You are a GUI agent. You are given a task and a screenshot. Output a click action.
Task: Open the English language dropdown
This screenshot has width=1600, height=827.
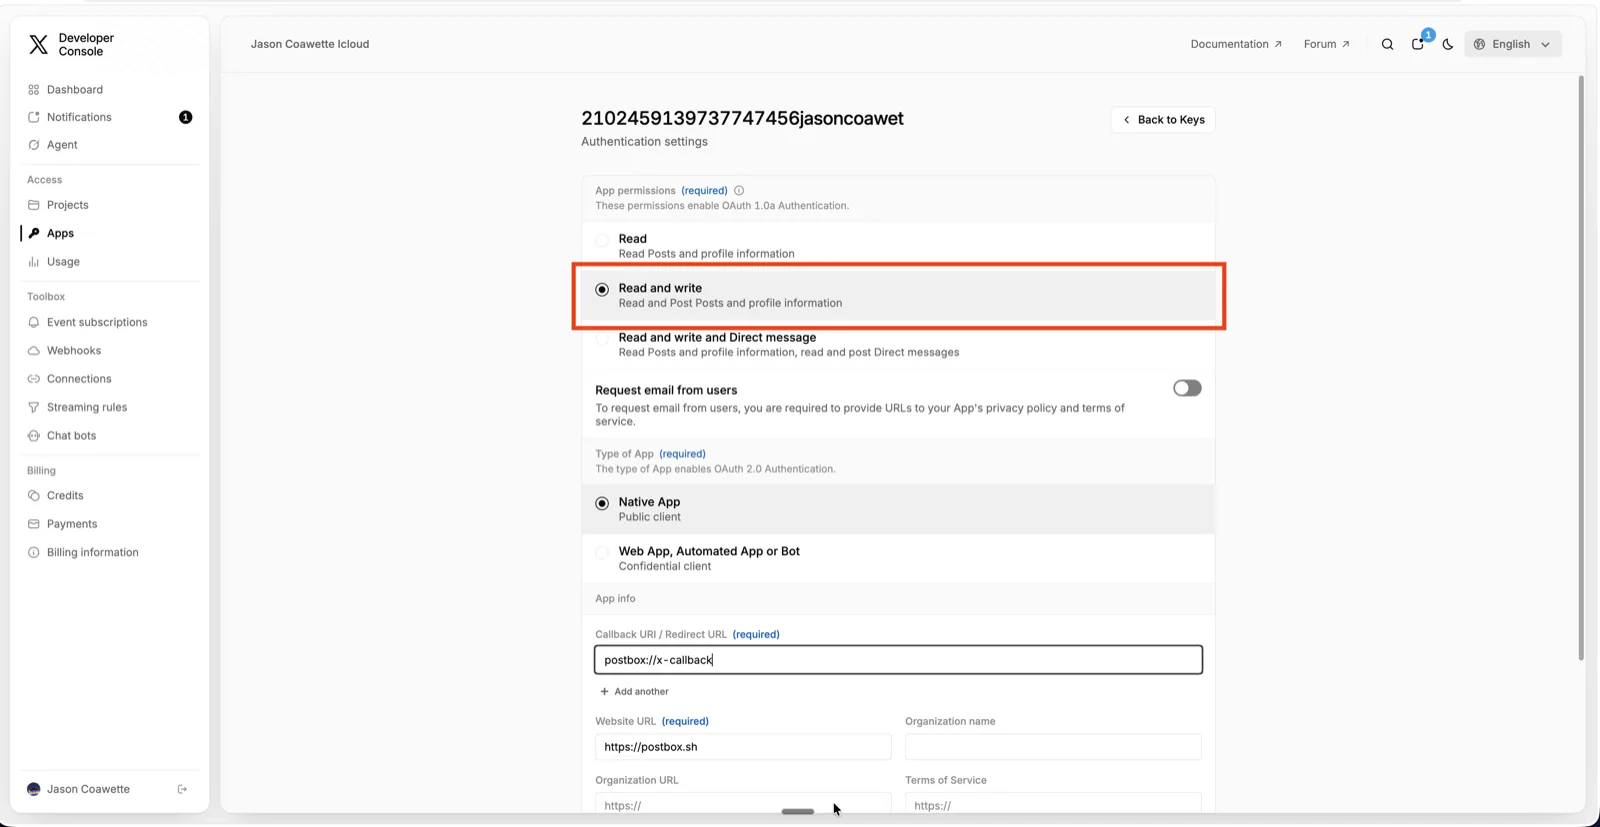pyautogui.click(x=1512, y=44)
